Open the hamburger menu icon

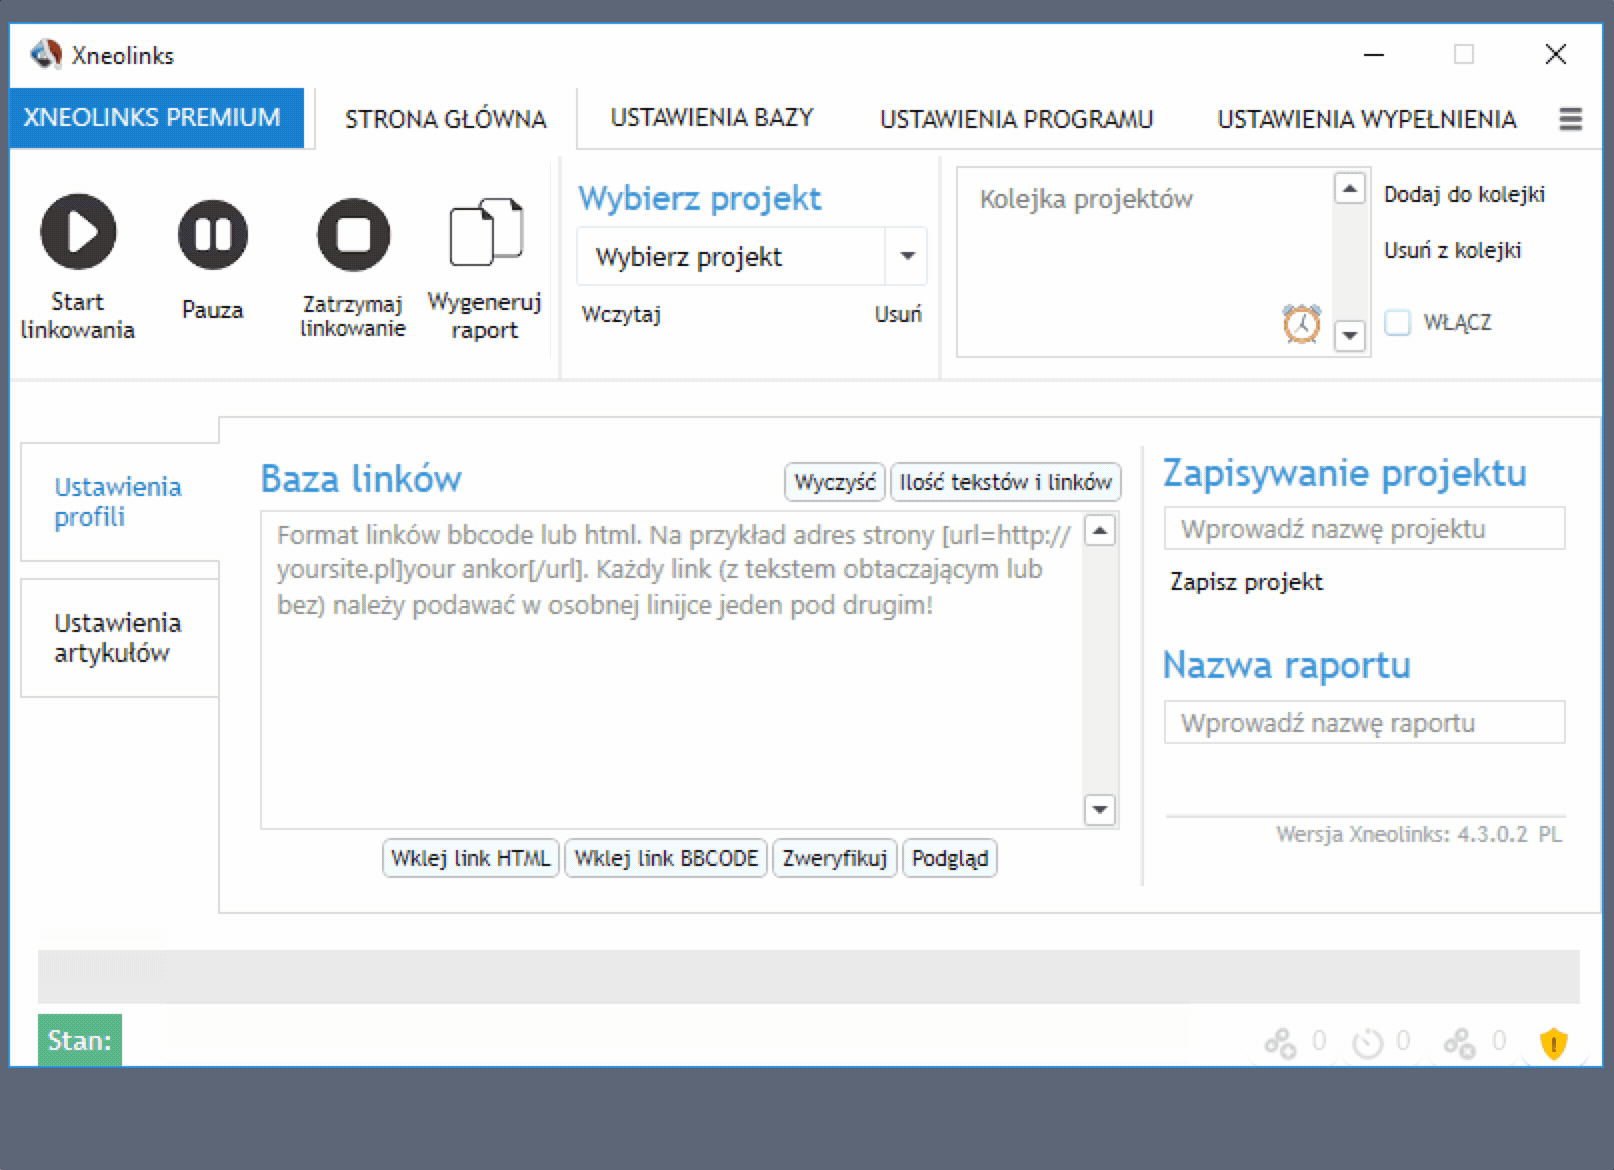pyautogui.click(x=1571, y=119)
